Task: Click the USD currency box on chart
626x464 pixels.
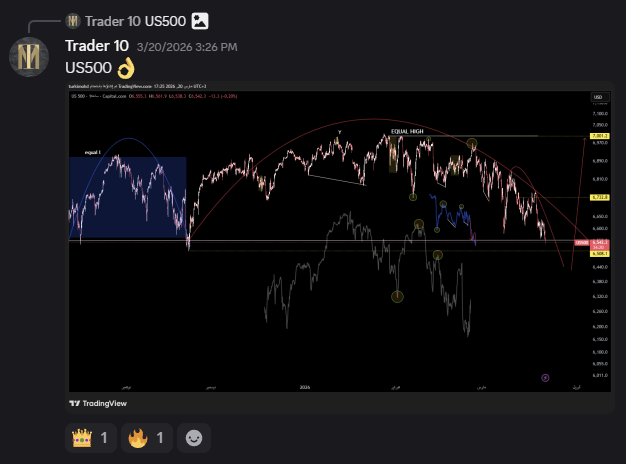Action: (600, 97)
